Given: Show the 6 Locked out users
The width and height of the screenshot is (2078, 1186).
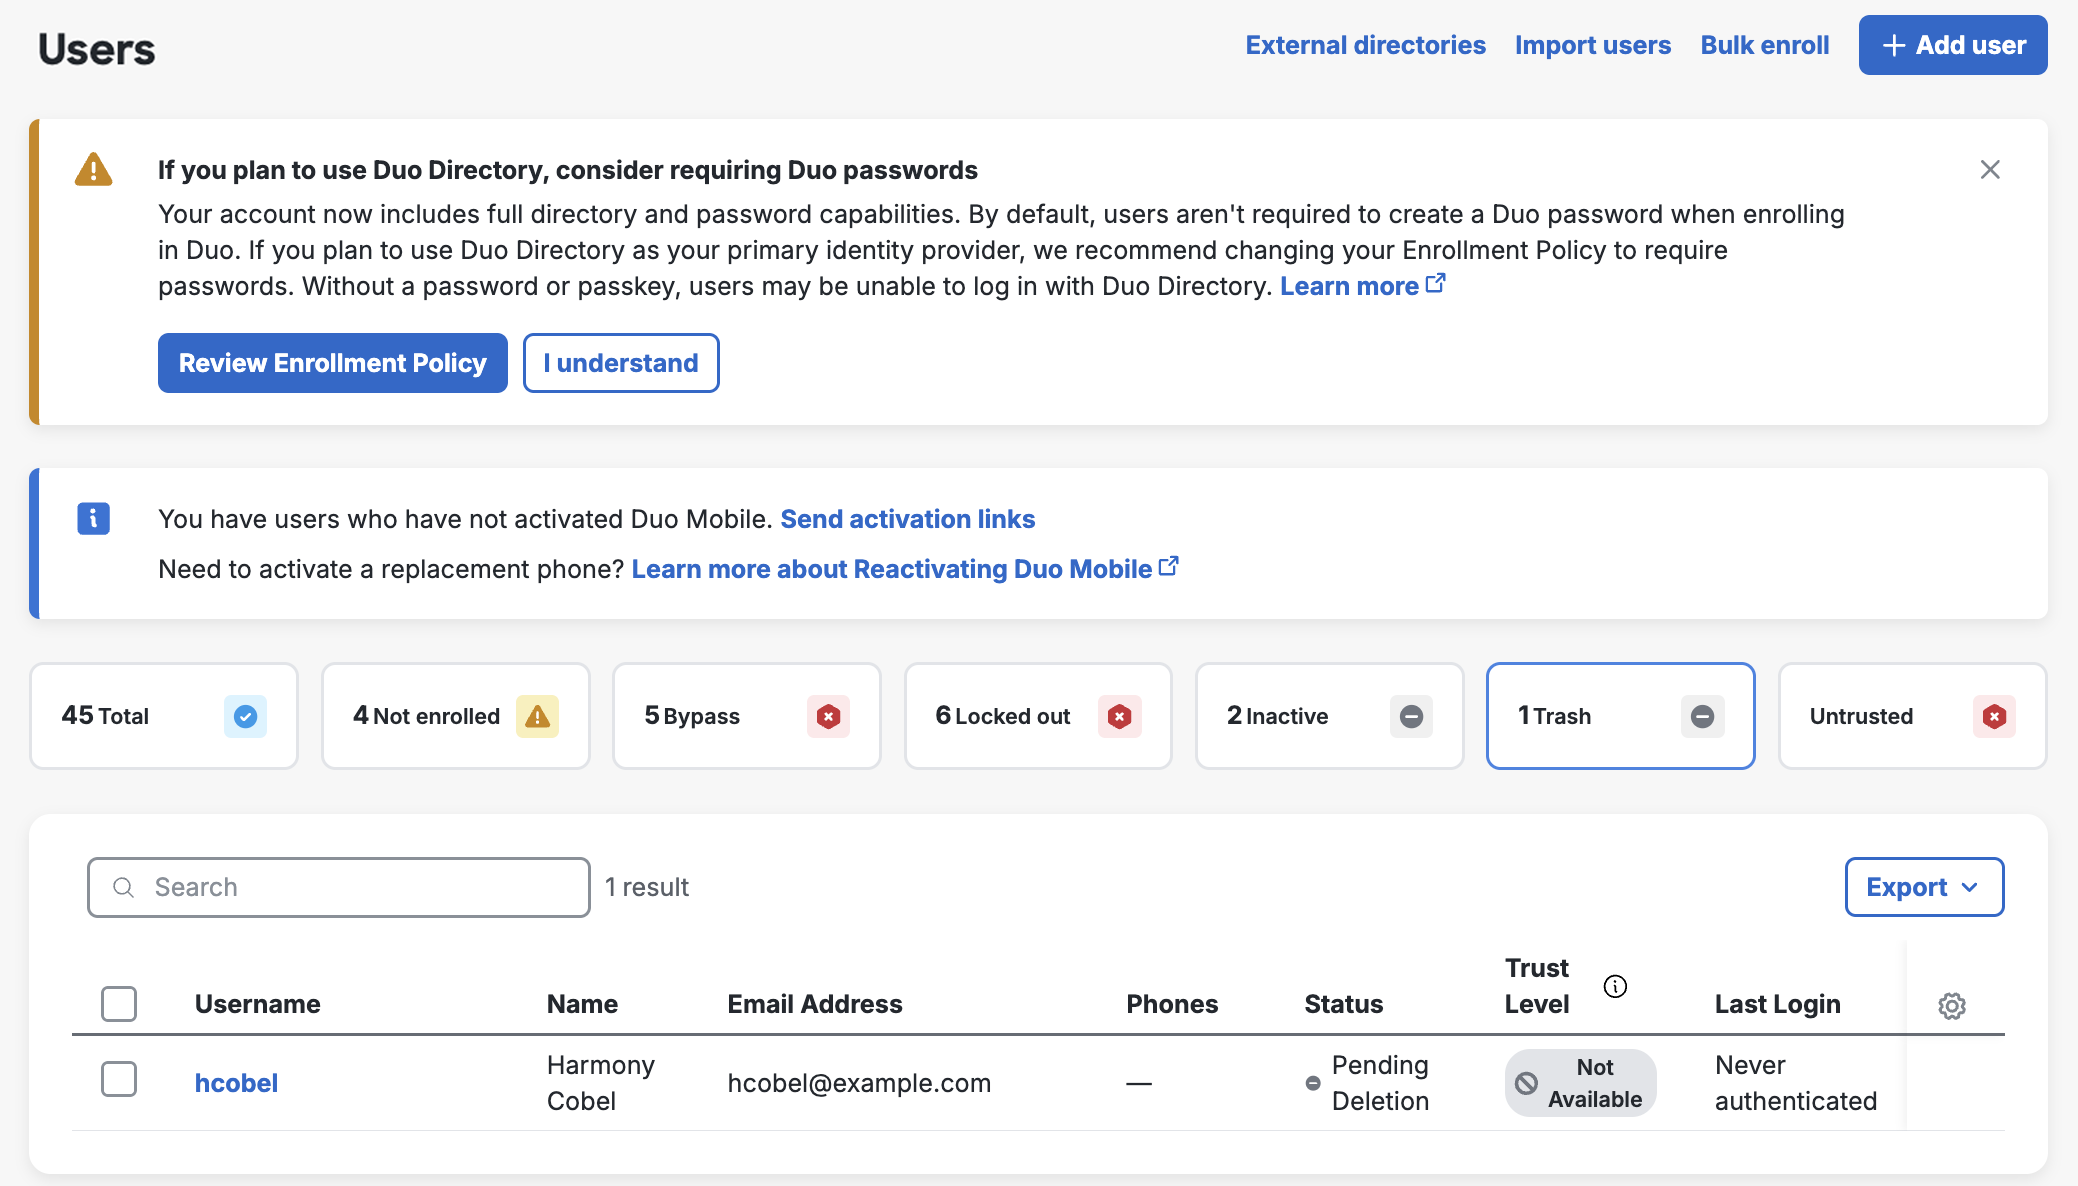Looking at the screenshot, I should [x=1038, y=716].
